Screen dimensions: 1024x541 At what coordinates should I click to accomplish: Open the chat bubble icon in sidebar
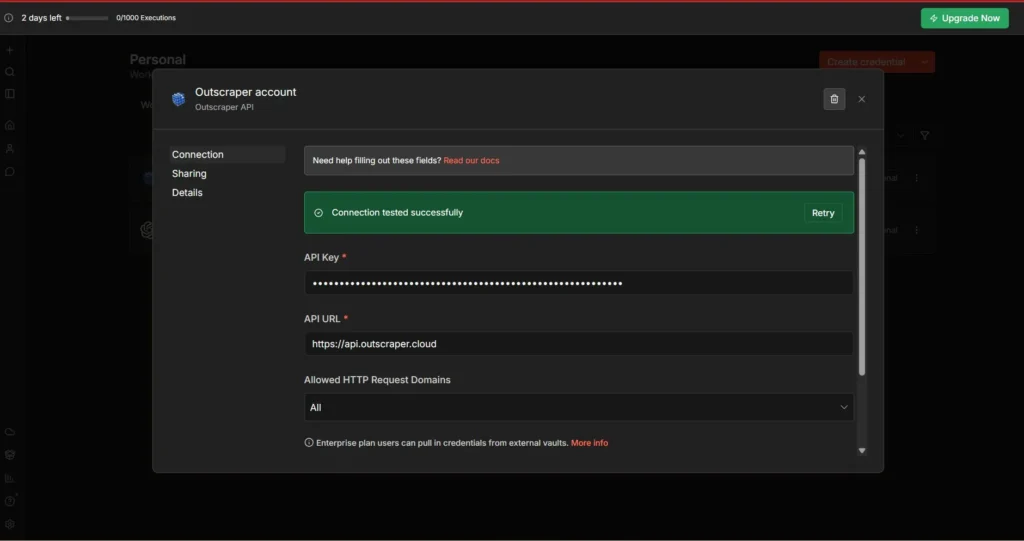pyautogui.click(x=10, y=171)
